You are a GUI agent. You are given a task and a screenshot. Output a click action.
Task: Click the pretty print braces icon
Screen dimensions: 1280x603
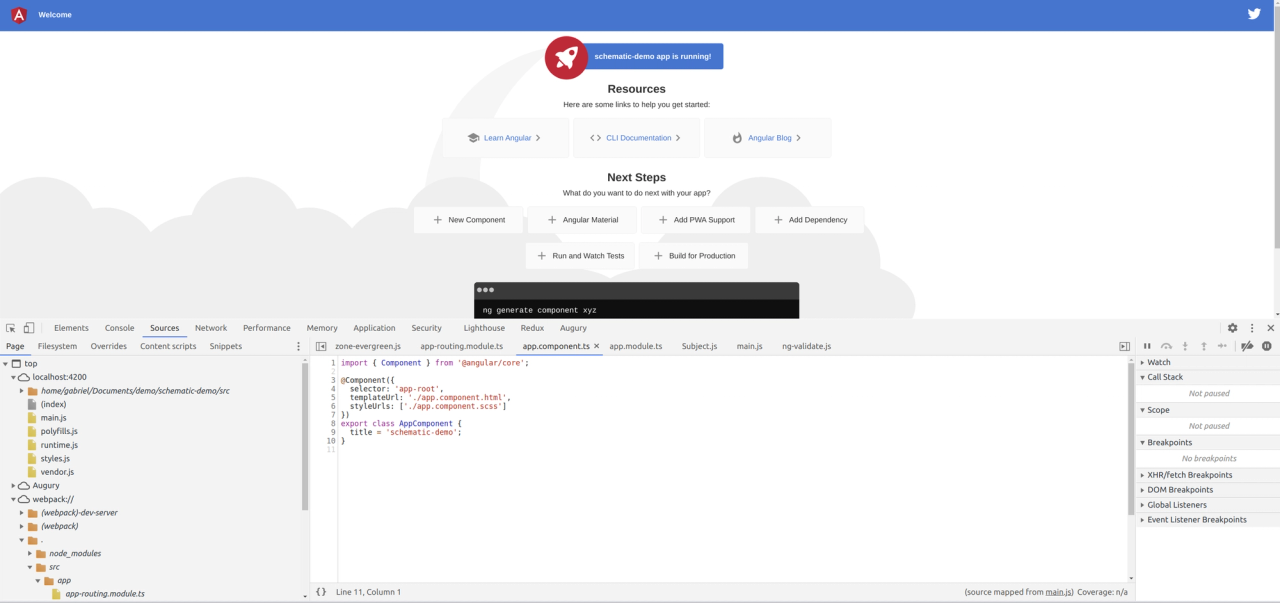pos(321,592)
